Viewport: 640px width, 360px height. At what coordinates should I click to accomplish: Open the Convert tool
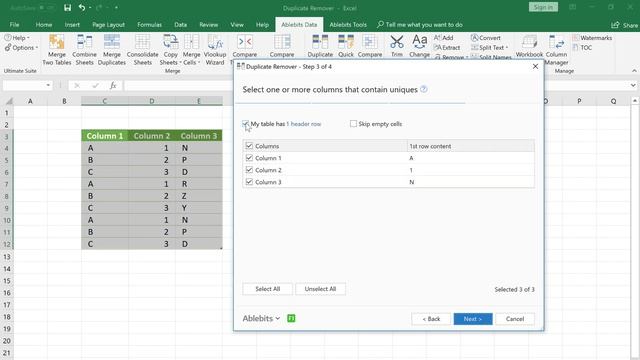pyautogui.click(x=486, y=38)
